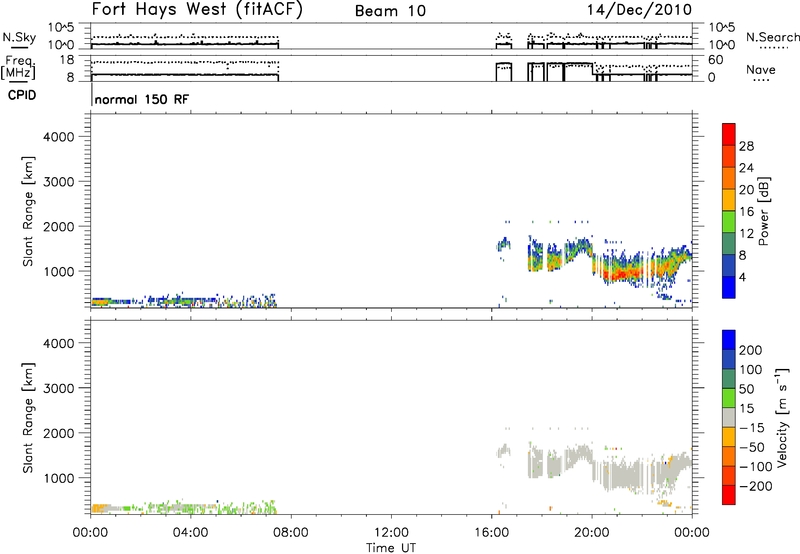Select the N.Sky legend label
This screenshot has height=554, width=800.
tap(19, 37)
